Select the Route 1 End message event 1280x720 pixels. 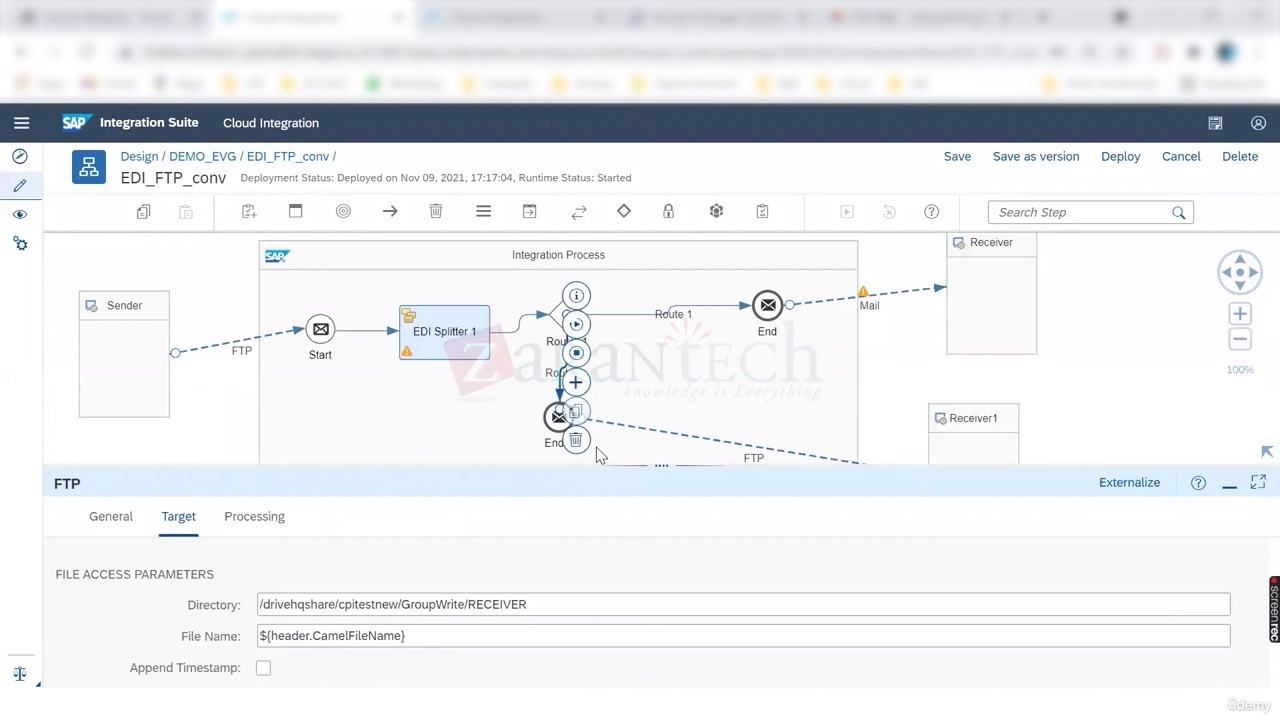[x=767, y=305]
